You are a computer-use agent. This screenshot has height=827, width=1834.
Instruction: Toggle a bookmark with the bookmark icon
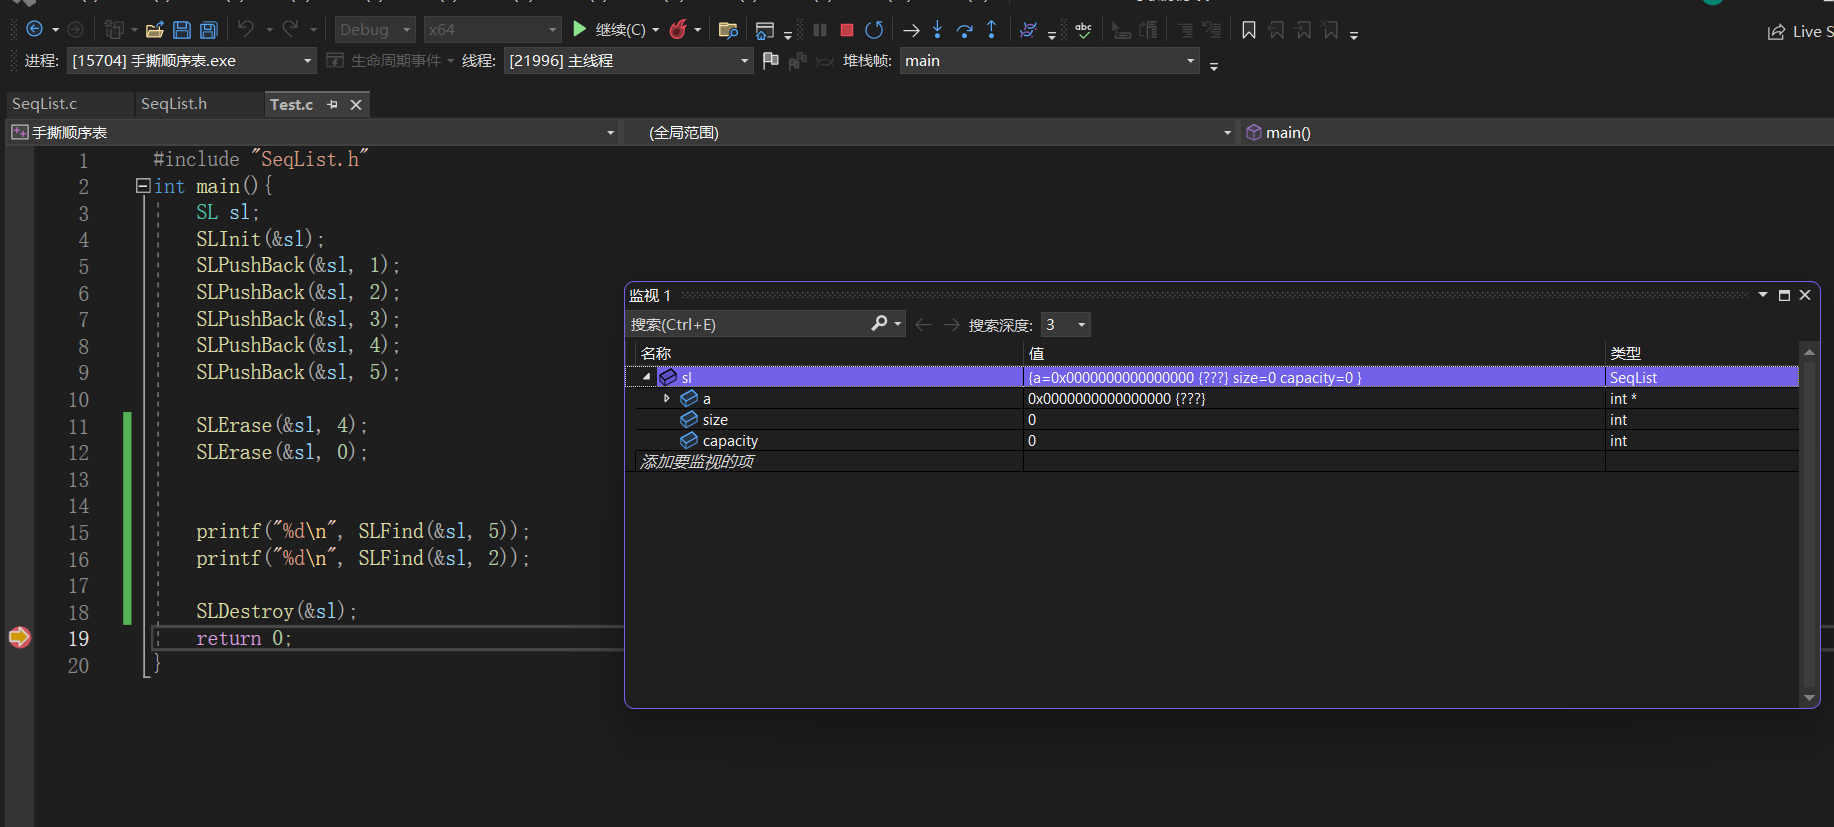[1249, 30]
